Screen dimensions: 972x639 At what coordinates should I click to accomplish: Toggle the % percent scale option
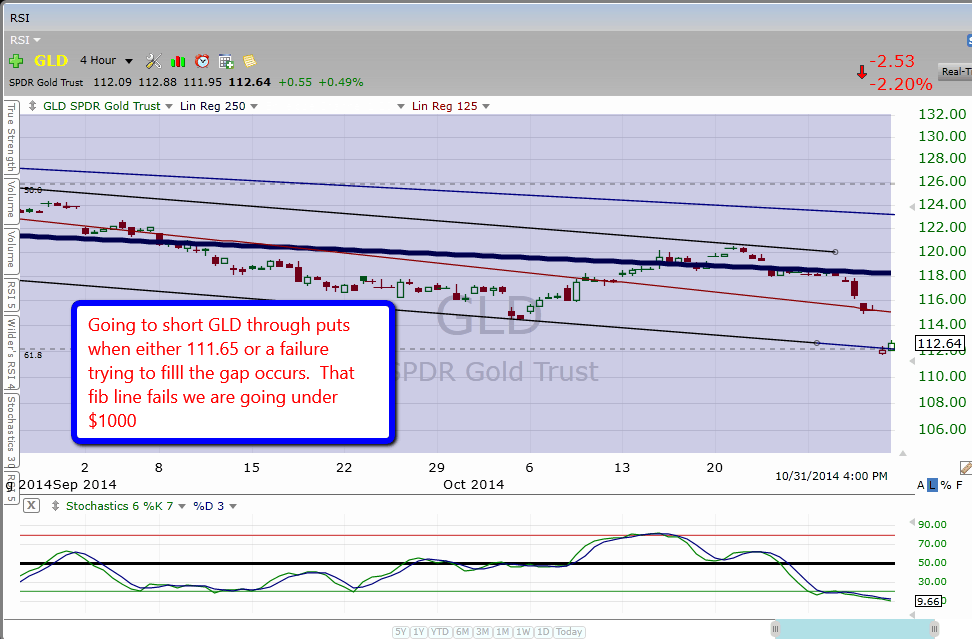[x=946, y=485]
